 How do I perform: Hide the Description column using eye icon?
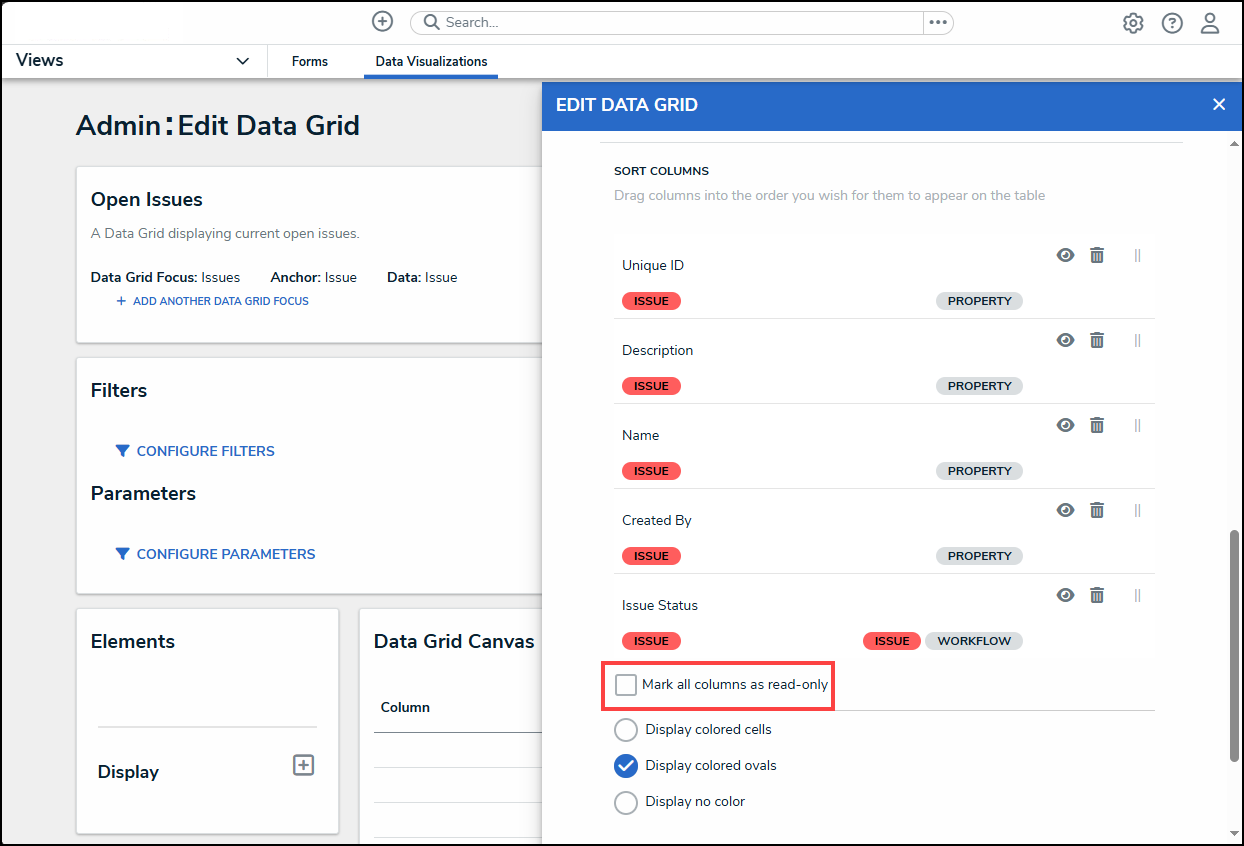[x=1066, y=340]
